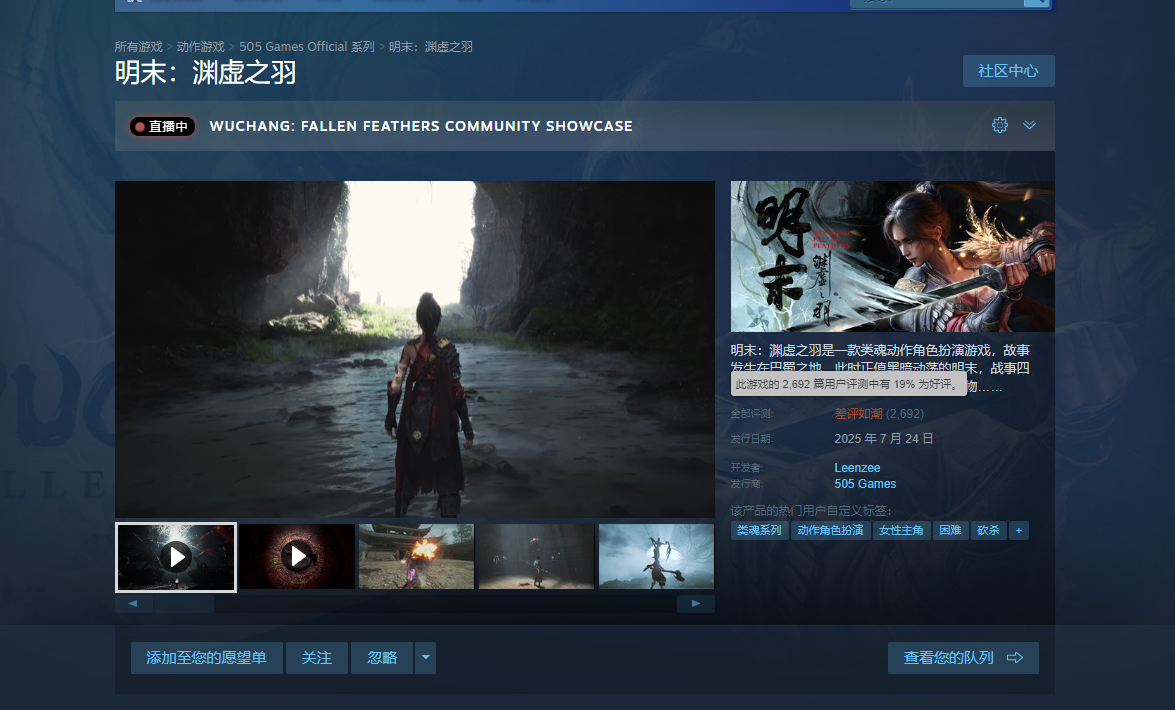This screenshot has width=1175, height=710.
Task: Click the main gameplay video preview
Action: 415,349
